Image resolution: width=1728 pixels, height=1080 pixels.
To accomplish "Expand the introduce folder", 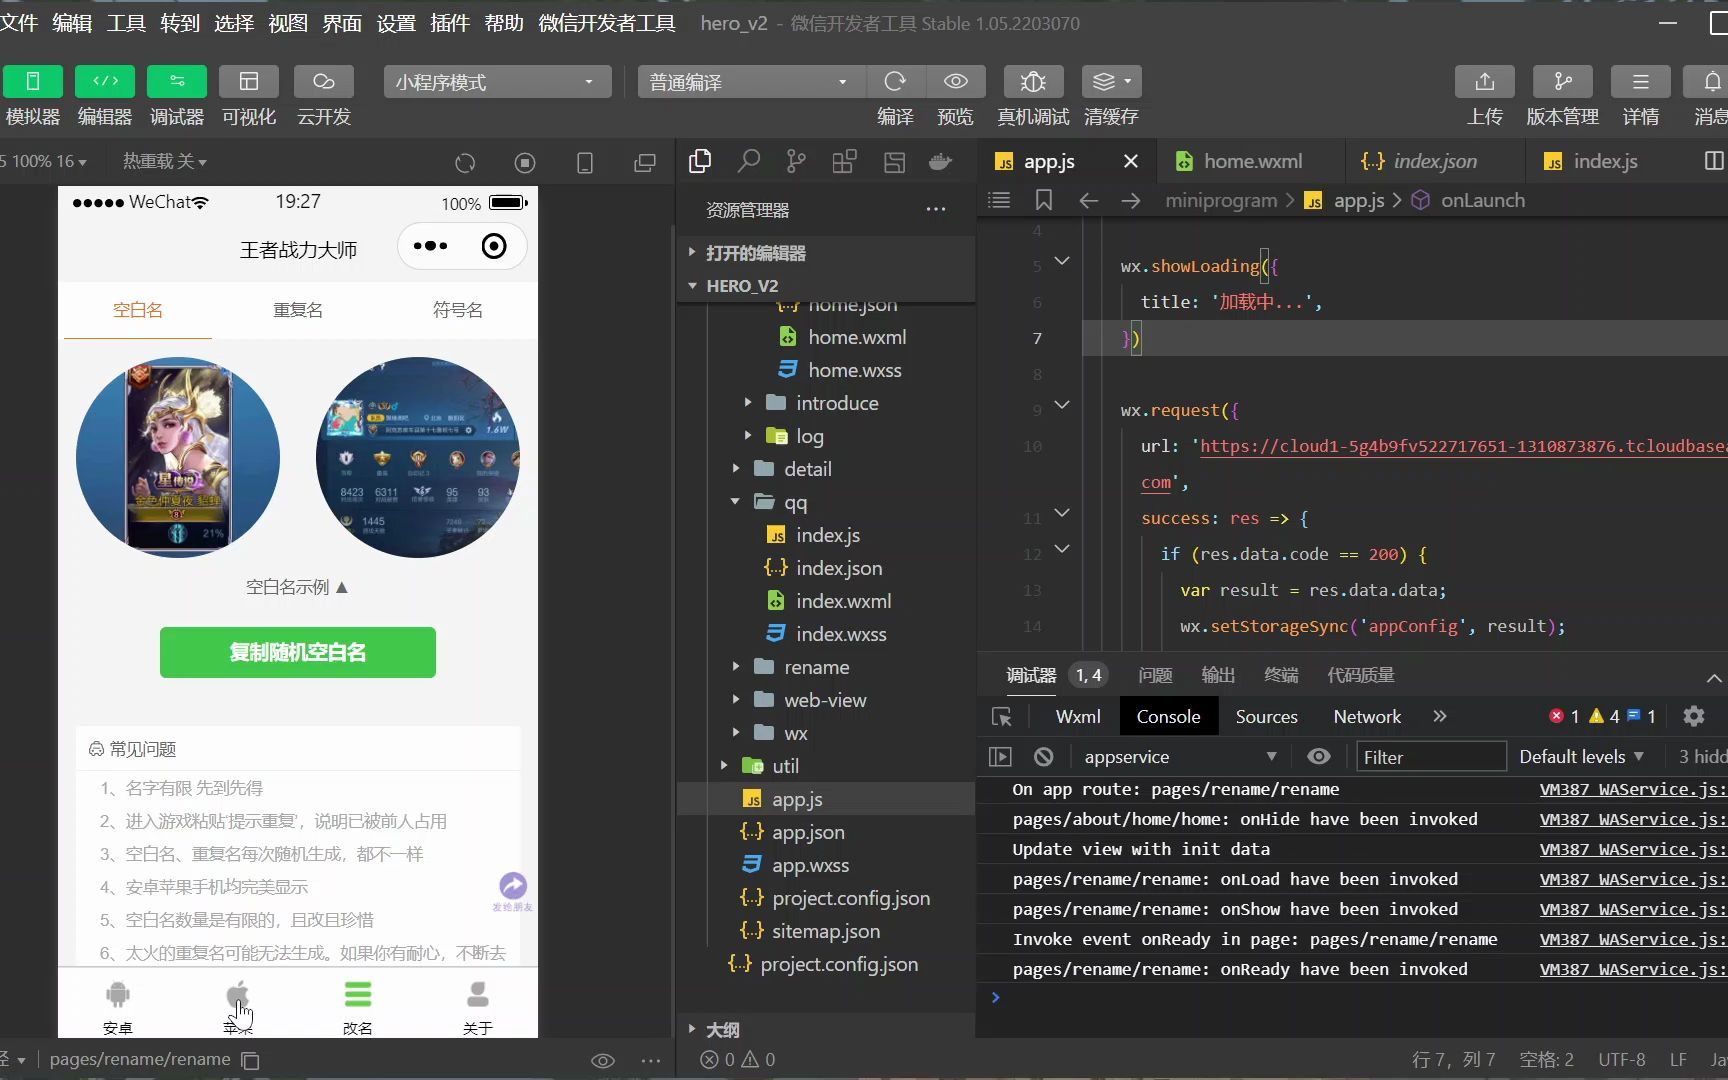I will pos(825,403).
